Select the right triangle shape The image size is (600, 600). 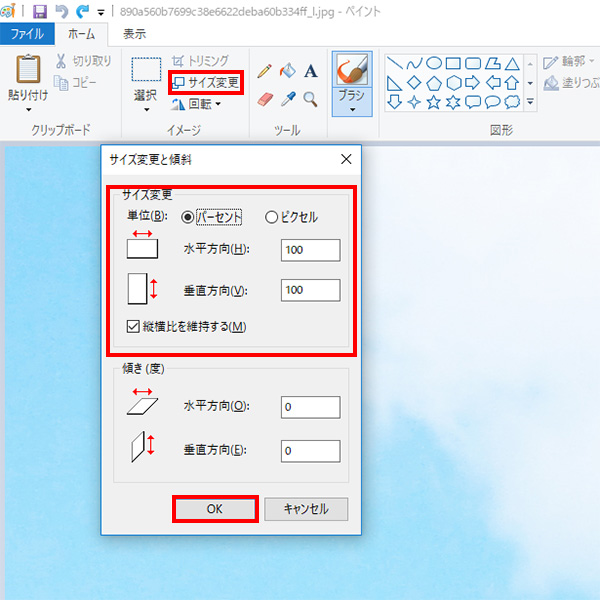pyautogui.click(x=394, y=83)
